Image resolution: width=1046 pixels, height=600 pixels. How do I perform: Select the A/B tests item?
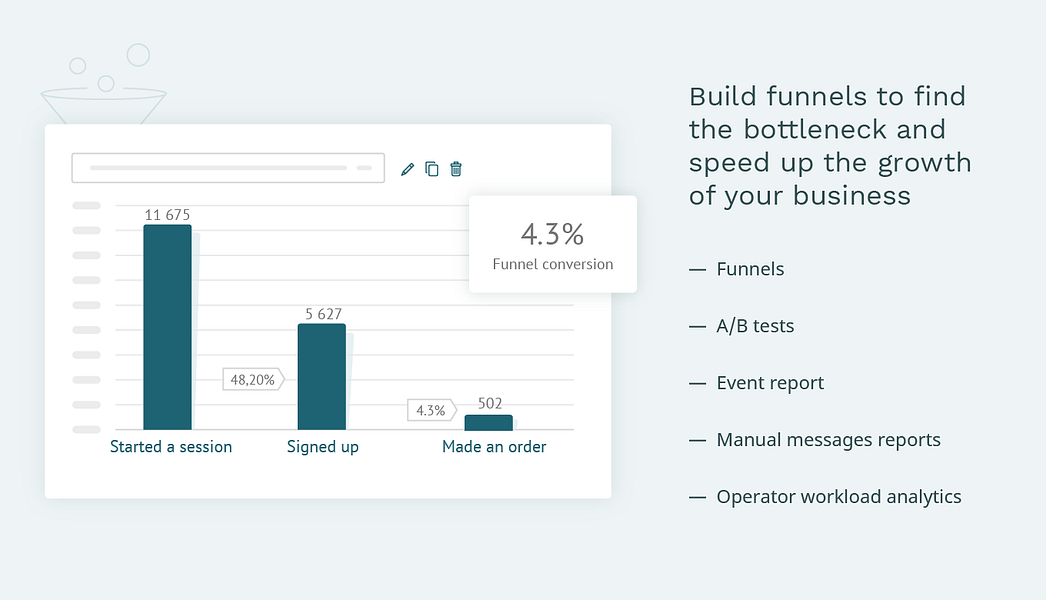pos(755,326)
